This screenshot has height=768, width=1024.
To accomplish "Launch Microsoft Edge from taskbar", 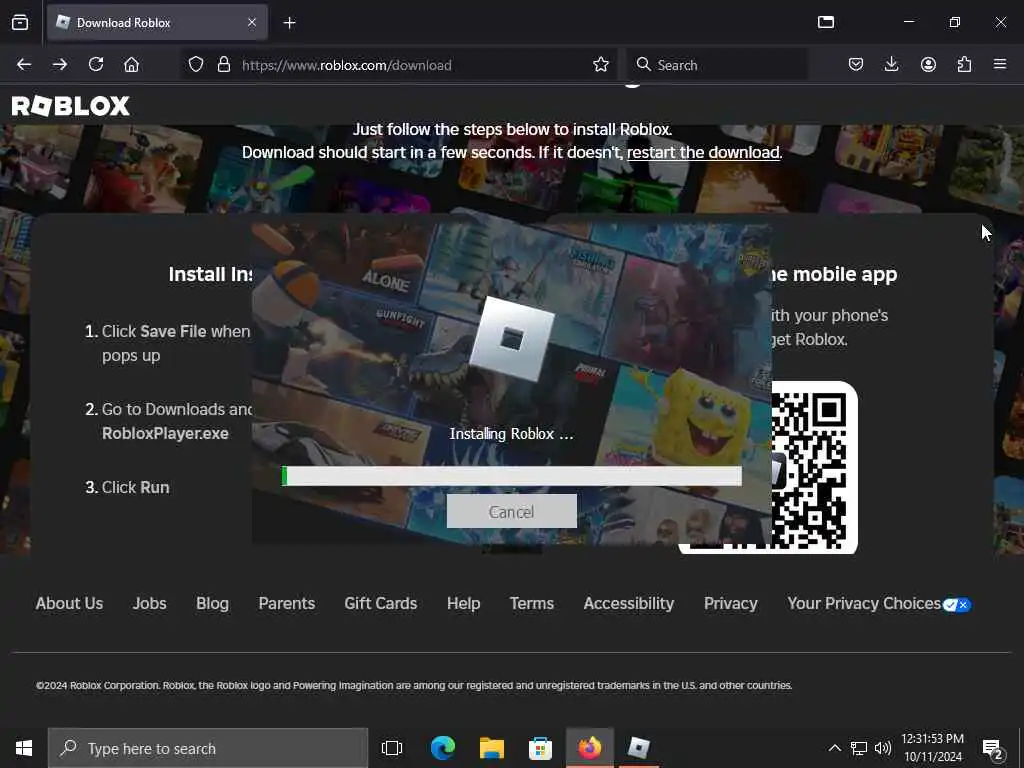I will click(443, 748).
